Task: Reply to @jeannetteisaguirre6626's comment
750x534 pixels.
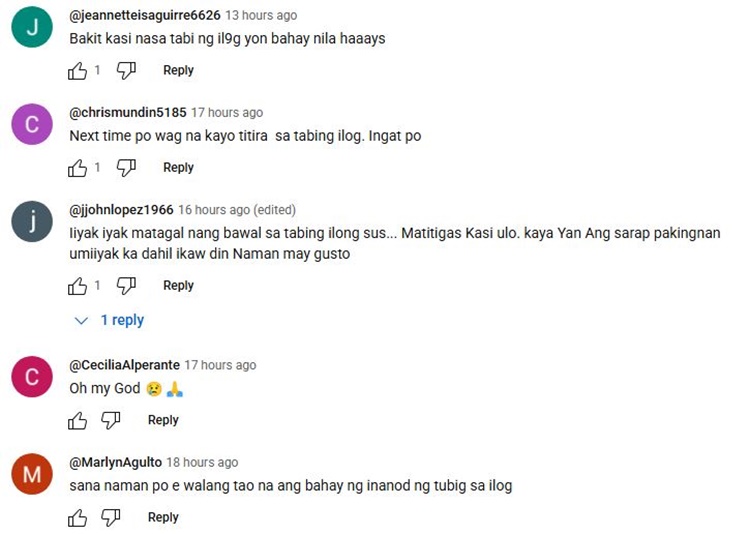Action: click(178, 70)
